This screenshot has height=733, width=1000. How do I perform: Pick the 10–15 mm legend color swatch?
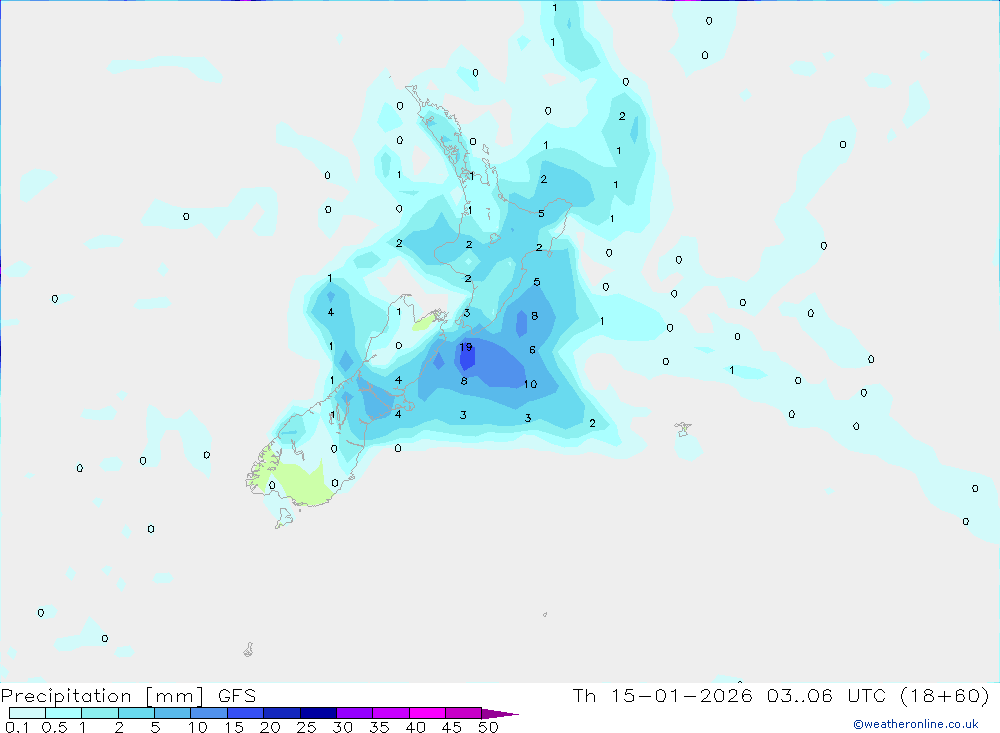(209, 713)
